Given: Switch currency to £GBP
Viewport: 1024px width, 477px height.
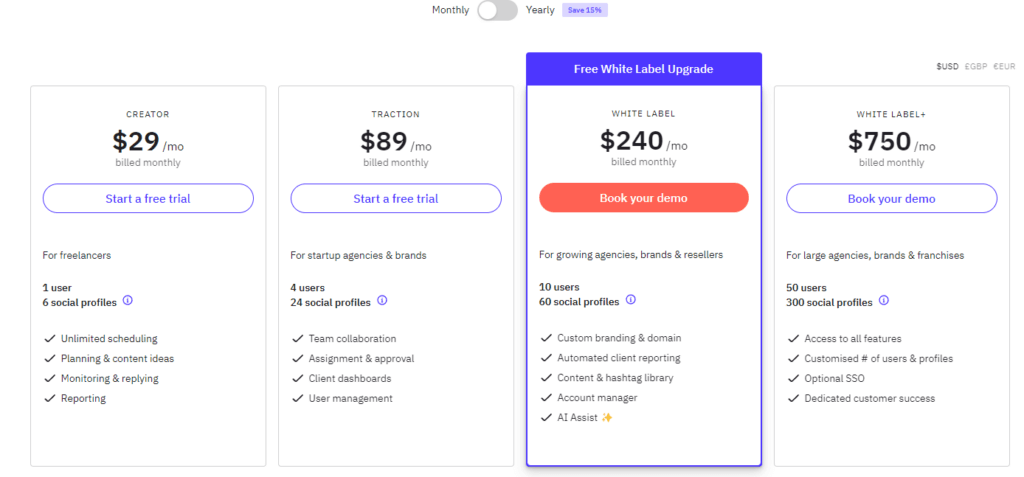Looking at the screenshot, I should tap(976, 67).
